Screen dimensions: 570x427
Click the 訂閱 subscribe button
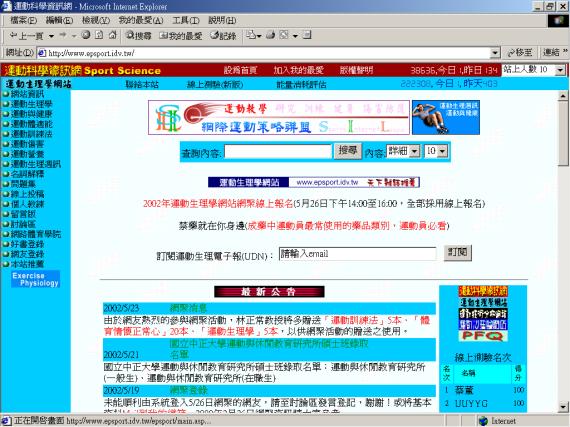point(458,253)
